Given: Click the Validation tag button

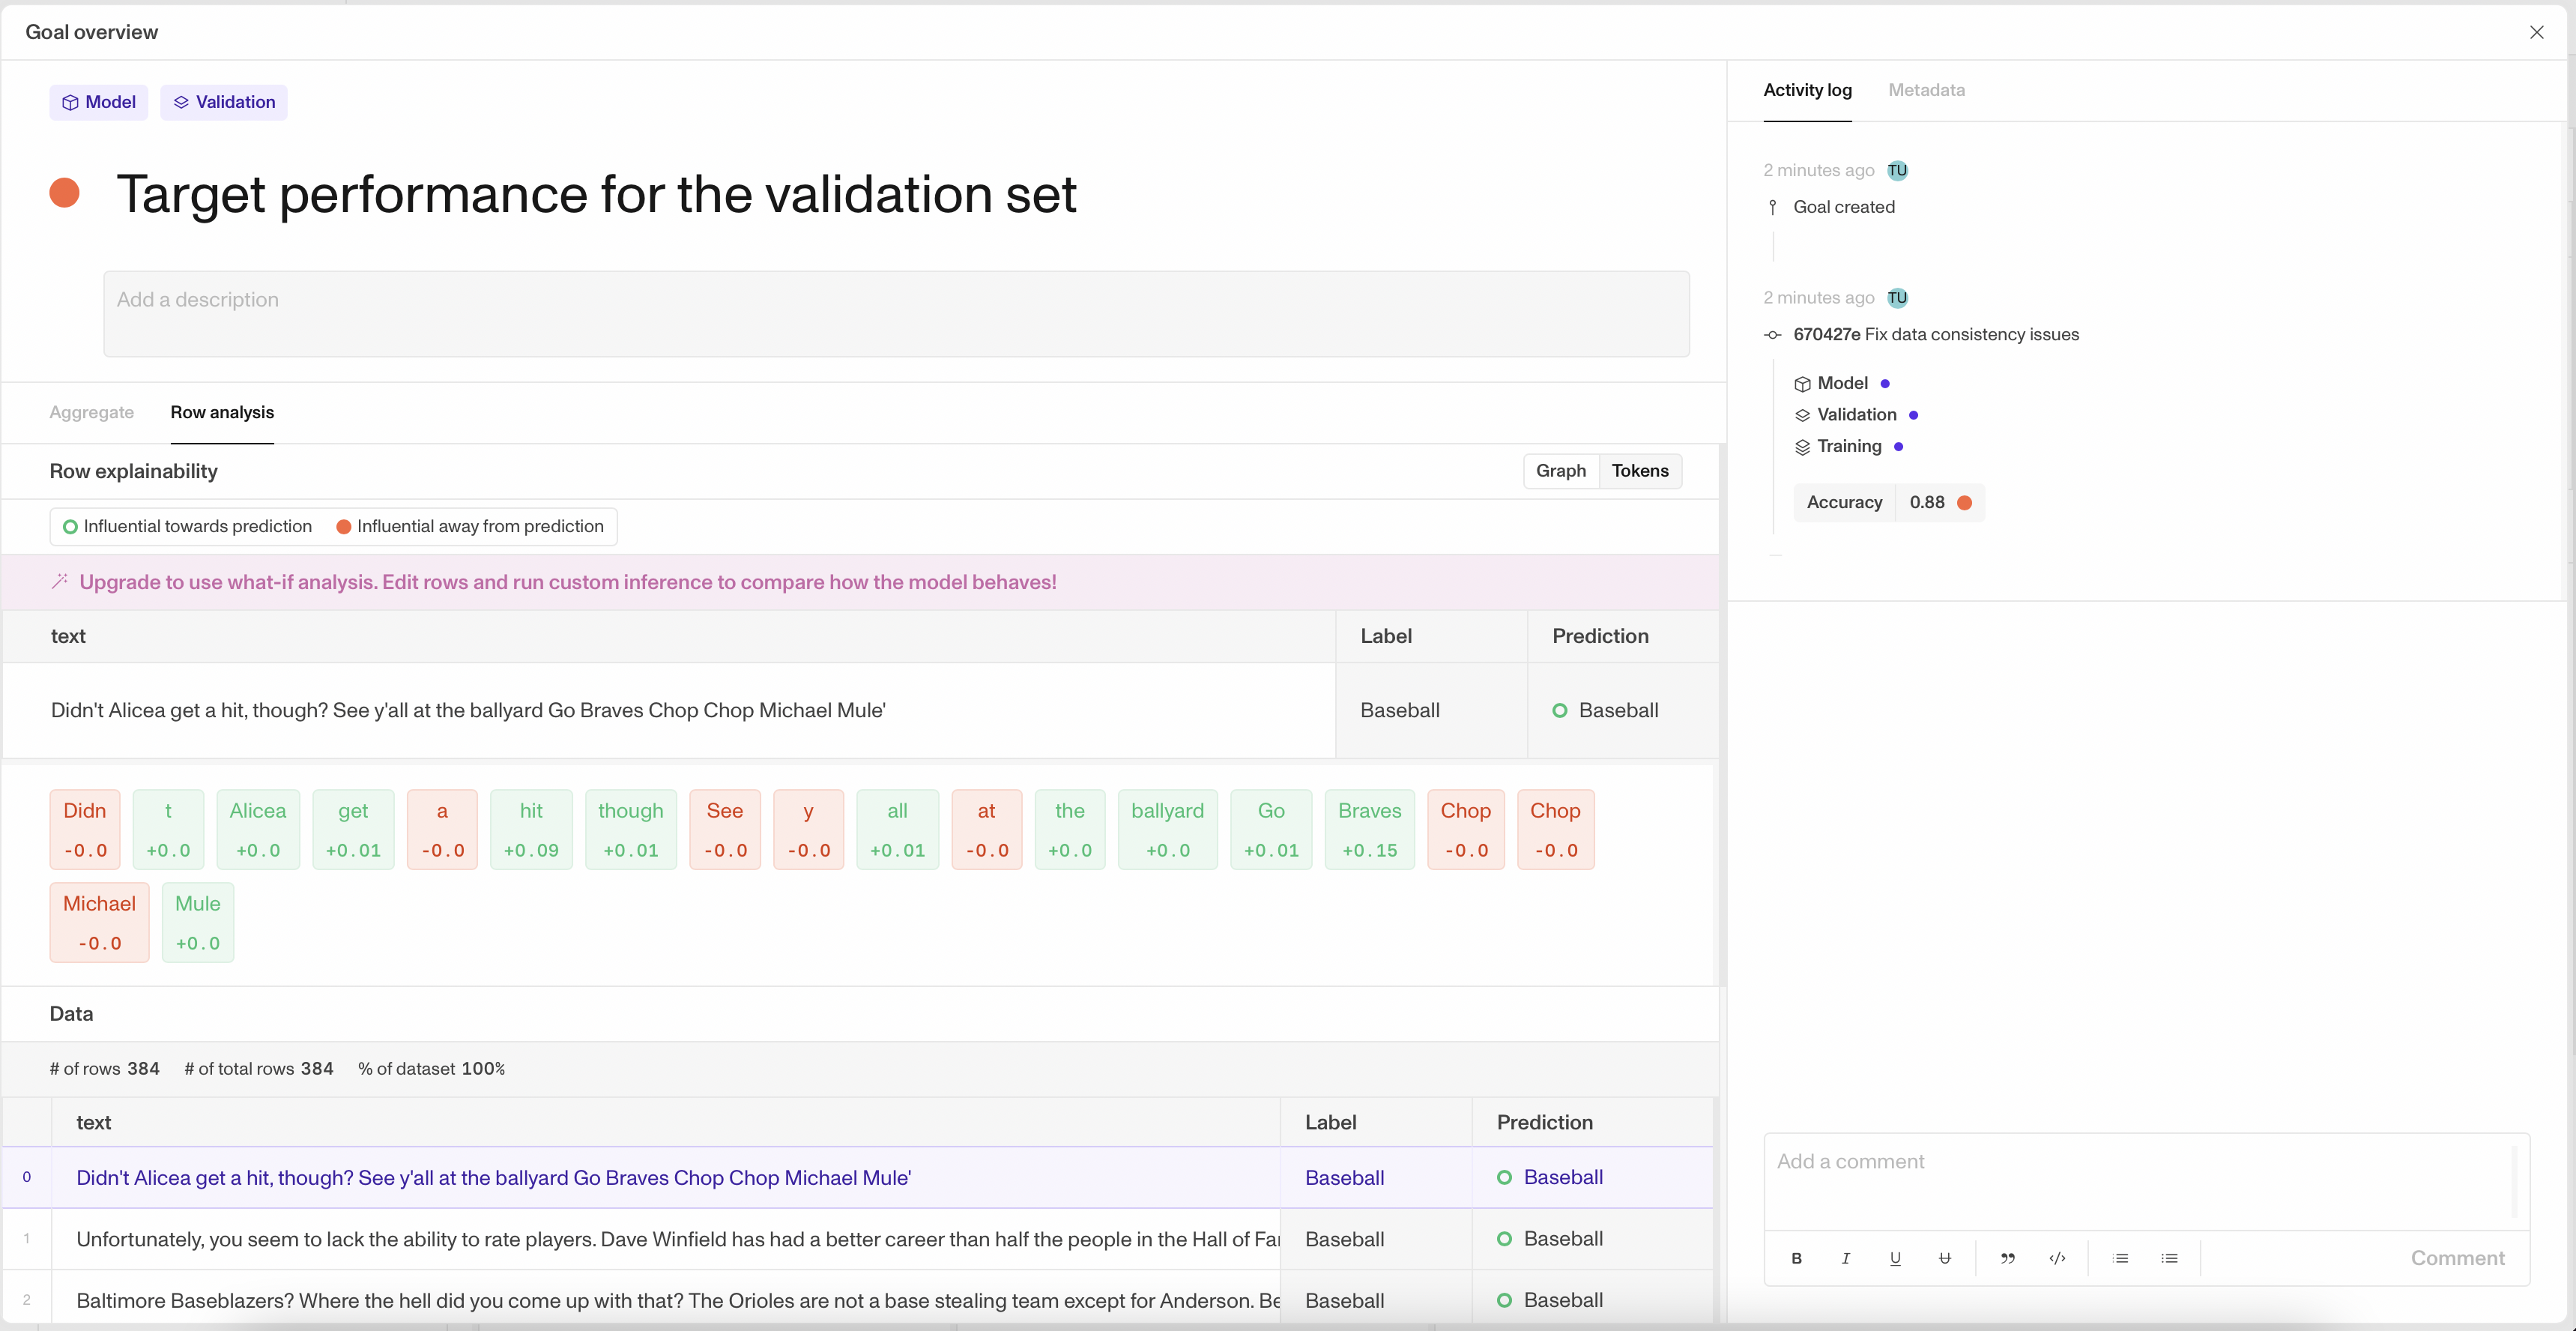Looking at the screenshot, I should point(224,102).
